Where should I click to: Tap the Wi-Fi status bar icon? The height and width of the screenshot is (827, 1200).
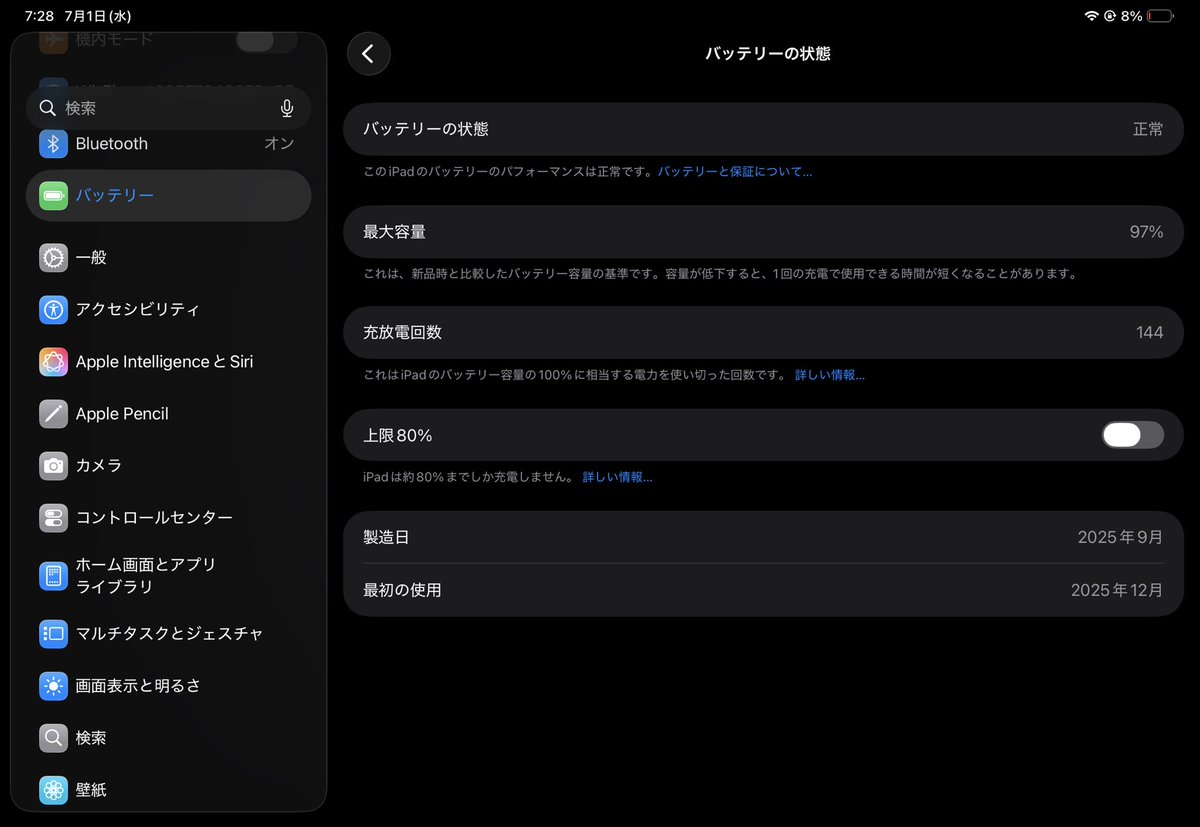(x=1091, y=16)
